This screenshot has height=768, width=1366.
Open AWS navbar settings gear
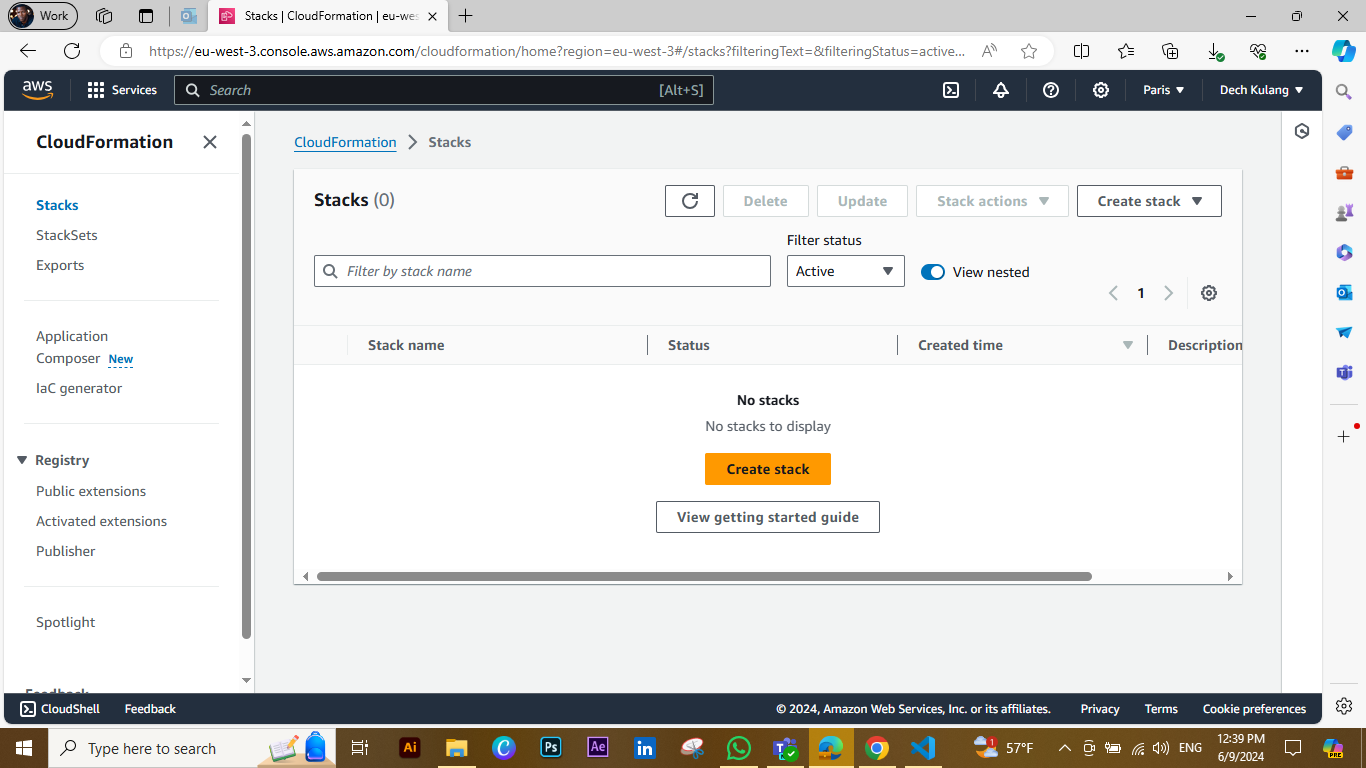pos(1101,90)
